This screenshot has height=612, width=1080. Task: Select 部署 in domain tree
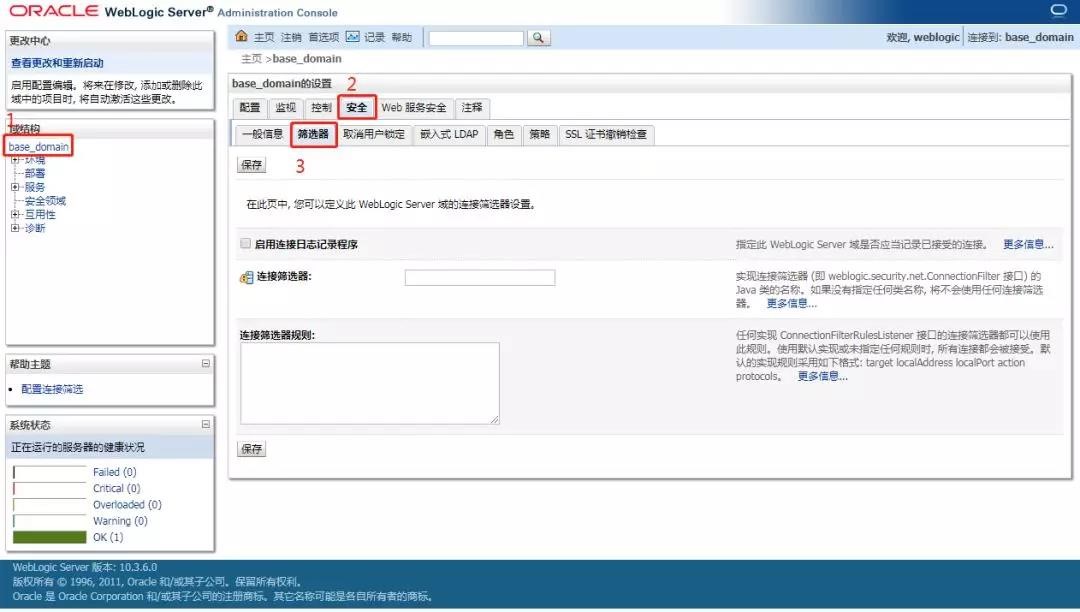click(35, 173)
